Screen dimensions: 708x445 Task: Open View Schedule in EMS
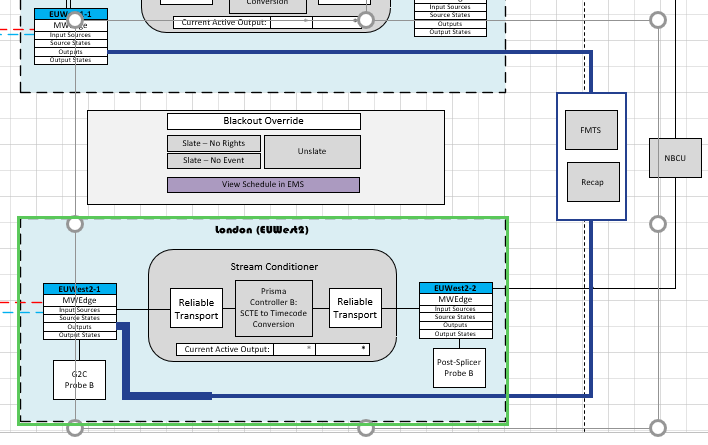(263, 185)
